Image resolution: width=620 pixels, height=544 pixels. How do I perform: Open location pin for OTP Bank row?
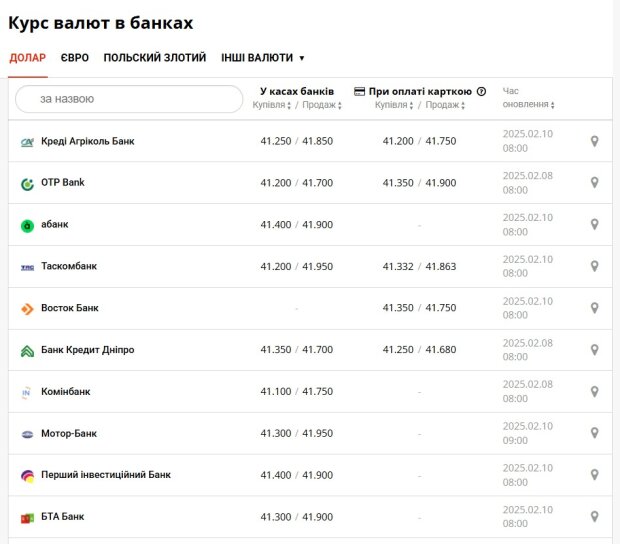pos(594,183)
